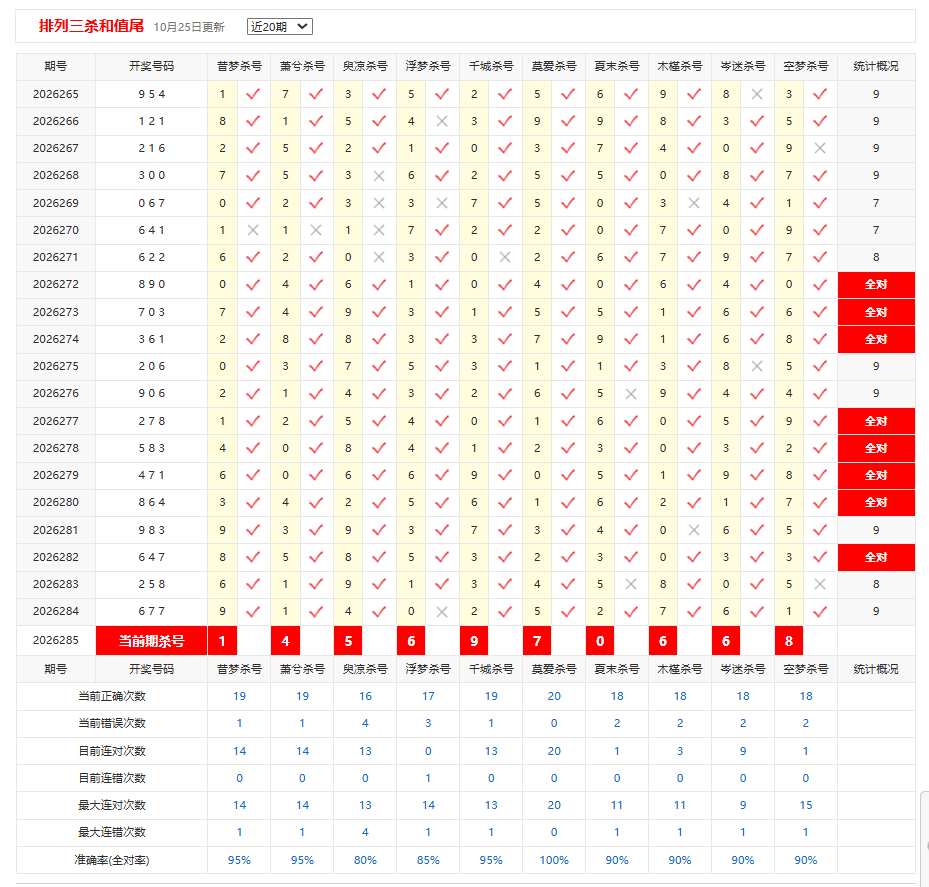Click the 85% accuracy value for 浮梦杀号

[428, 860]
